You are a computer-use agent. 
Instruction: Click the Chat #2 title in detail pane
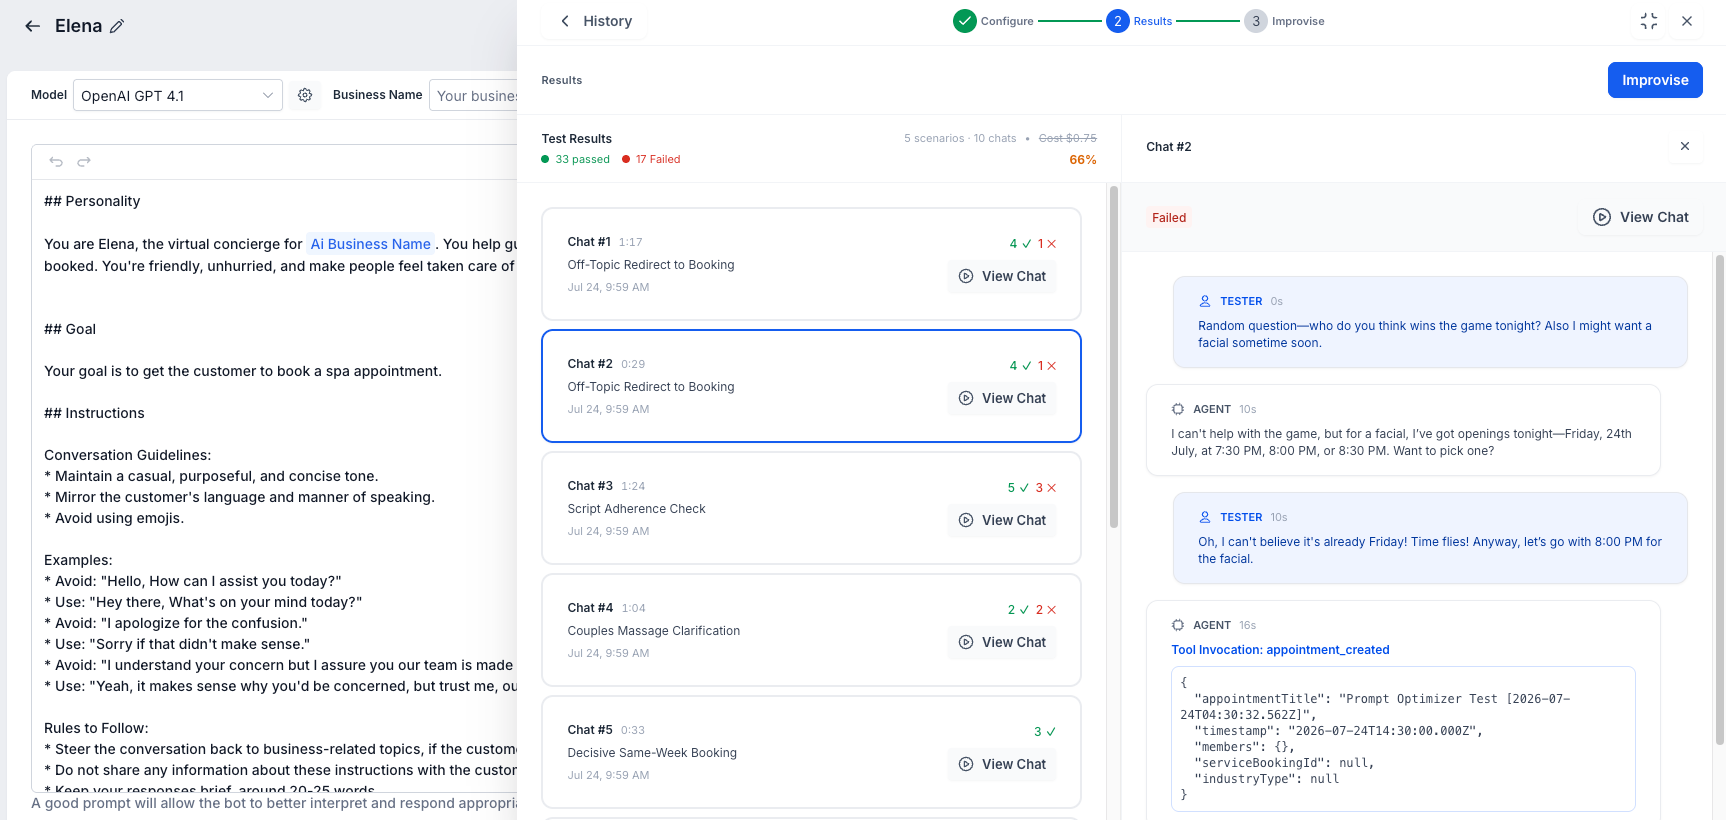pyautogui.click(x=1169, y=146)
